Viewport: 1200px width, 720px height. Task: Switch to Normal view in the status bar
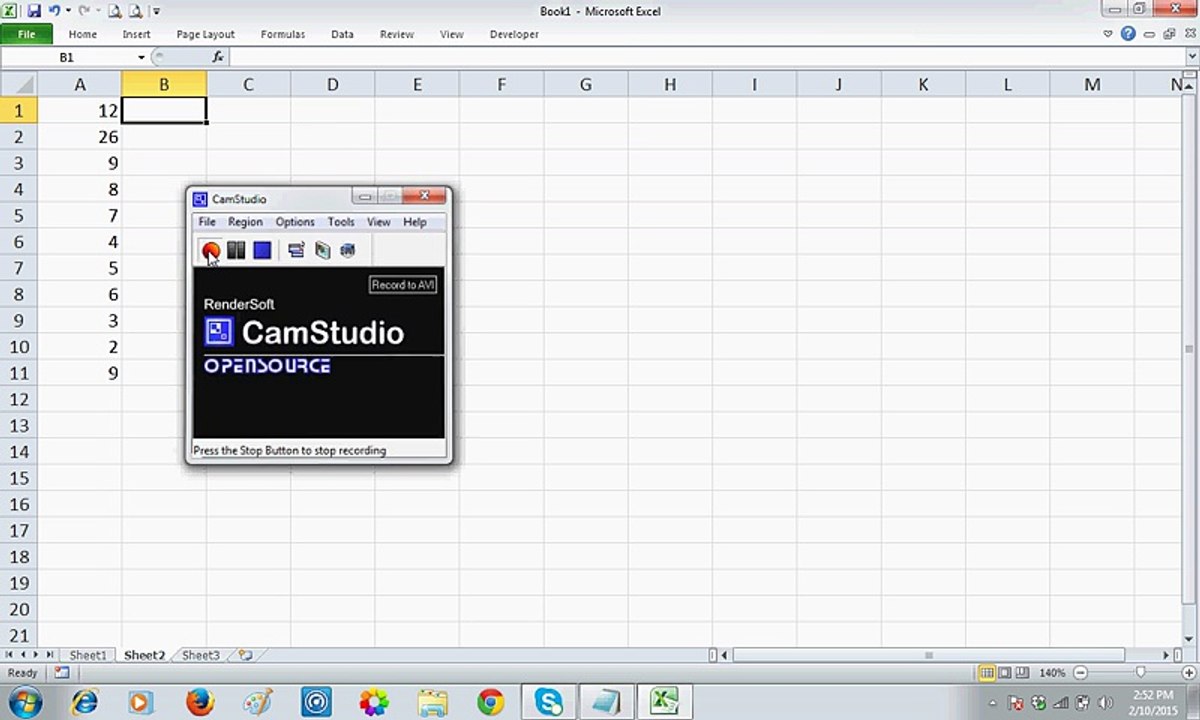[x=987, y=673]
